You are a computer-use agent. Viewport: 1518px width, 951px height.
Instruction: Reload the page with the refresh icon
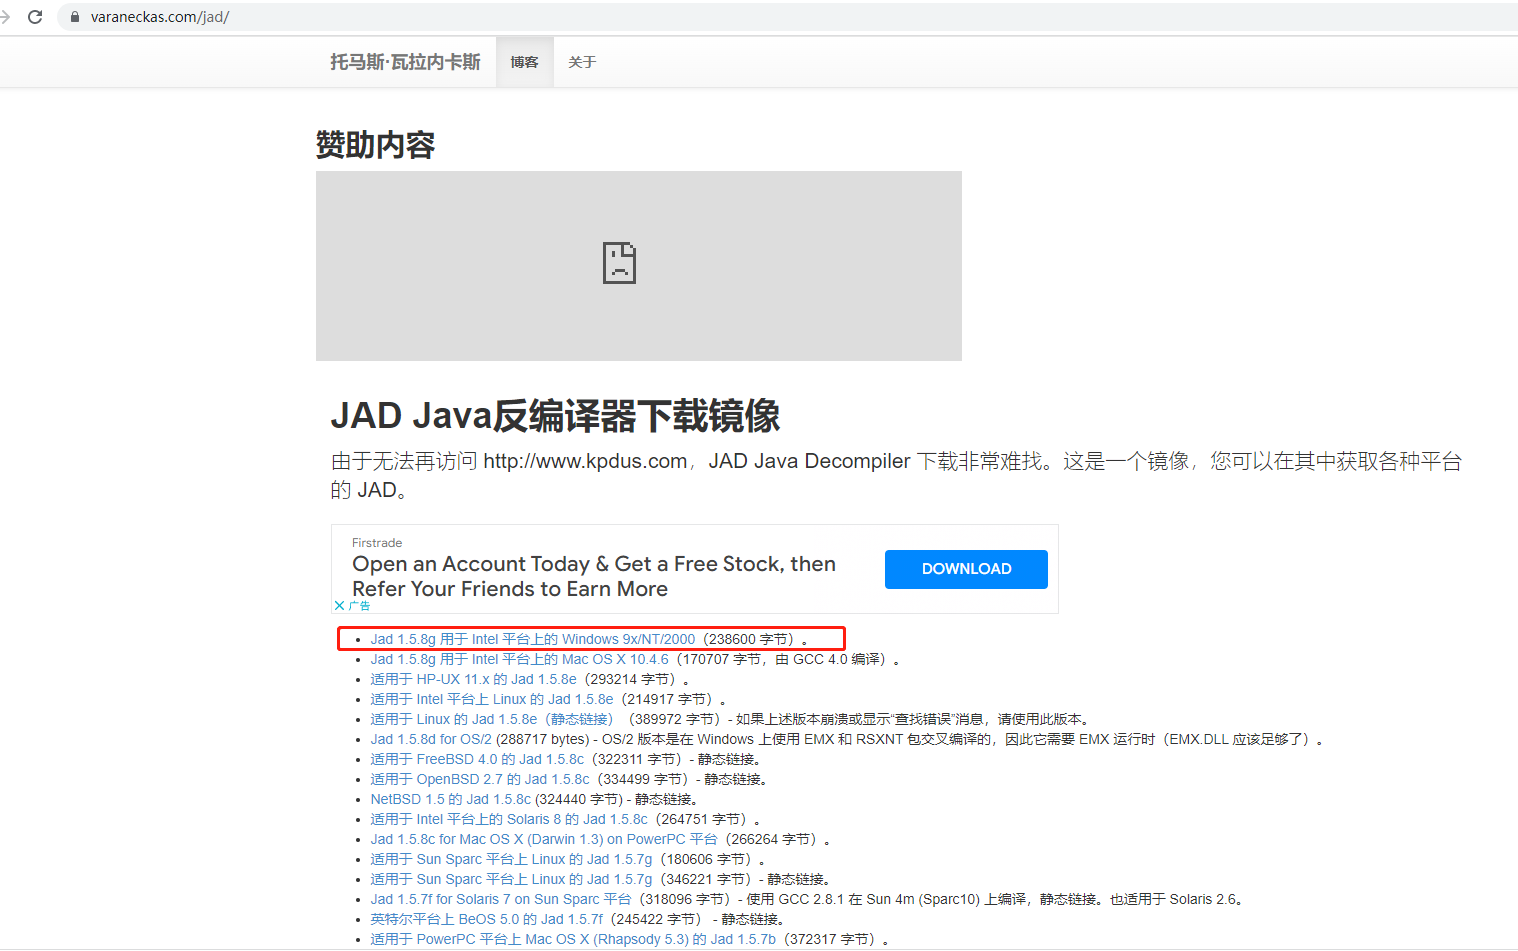35,17
